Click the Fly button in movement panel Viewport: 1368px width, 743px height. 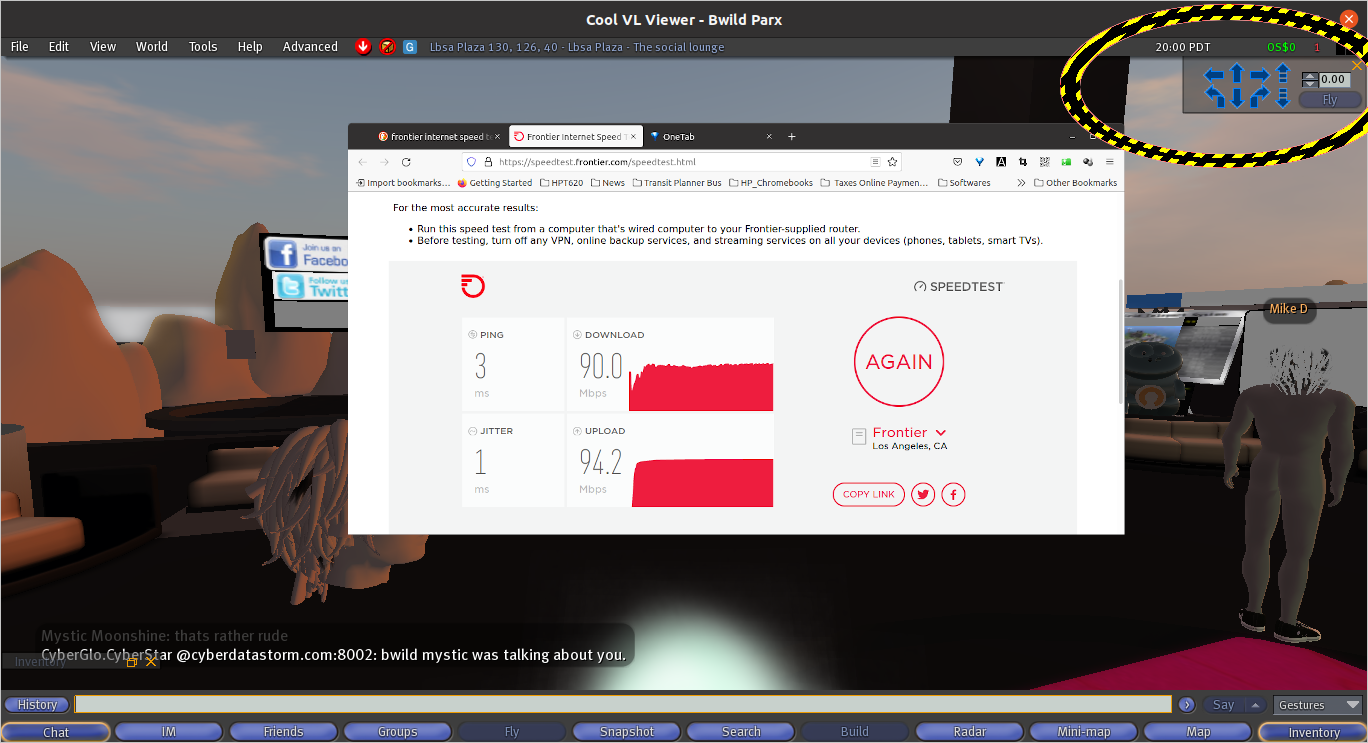point(1330,100)
